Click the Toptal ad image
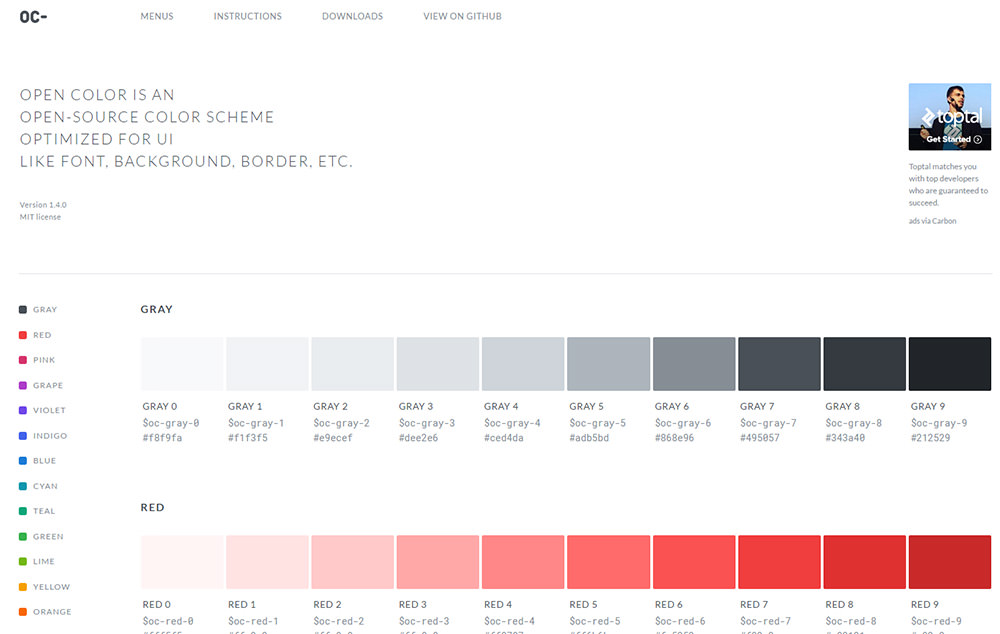Viewport: 1000px width, 634px height. [950, 117]
